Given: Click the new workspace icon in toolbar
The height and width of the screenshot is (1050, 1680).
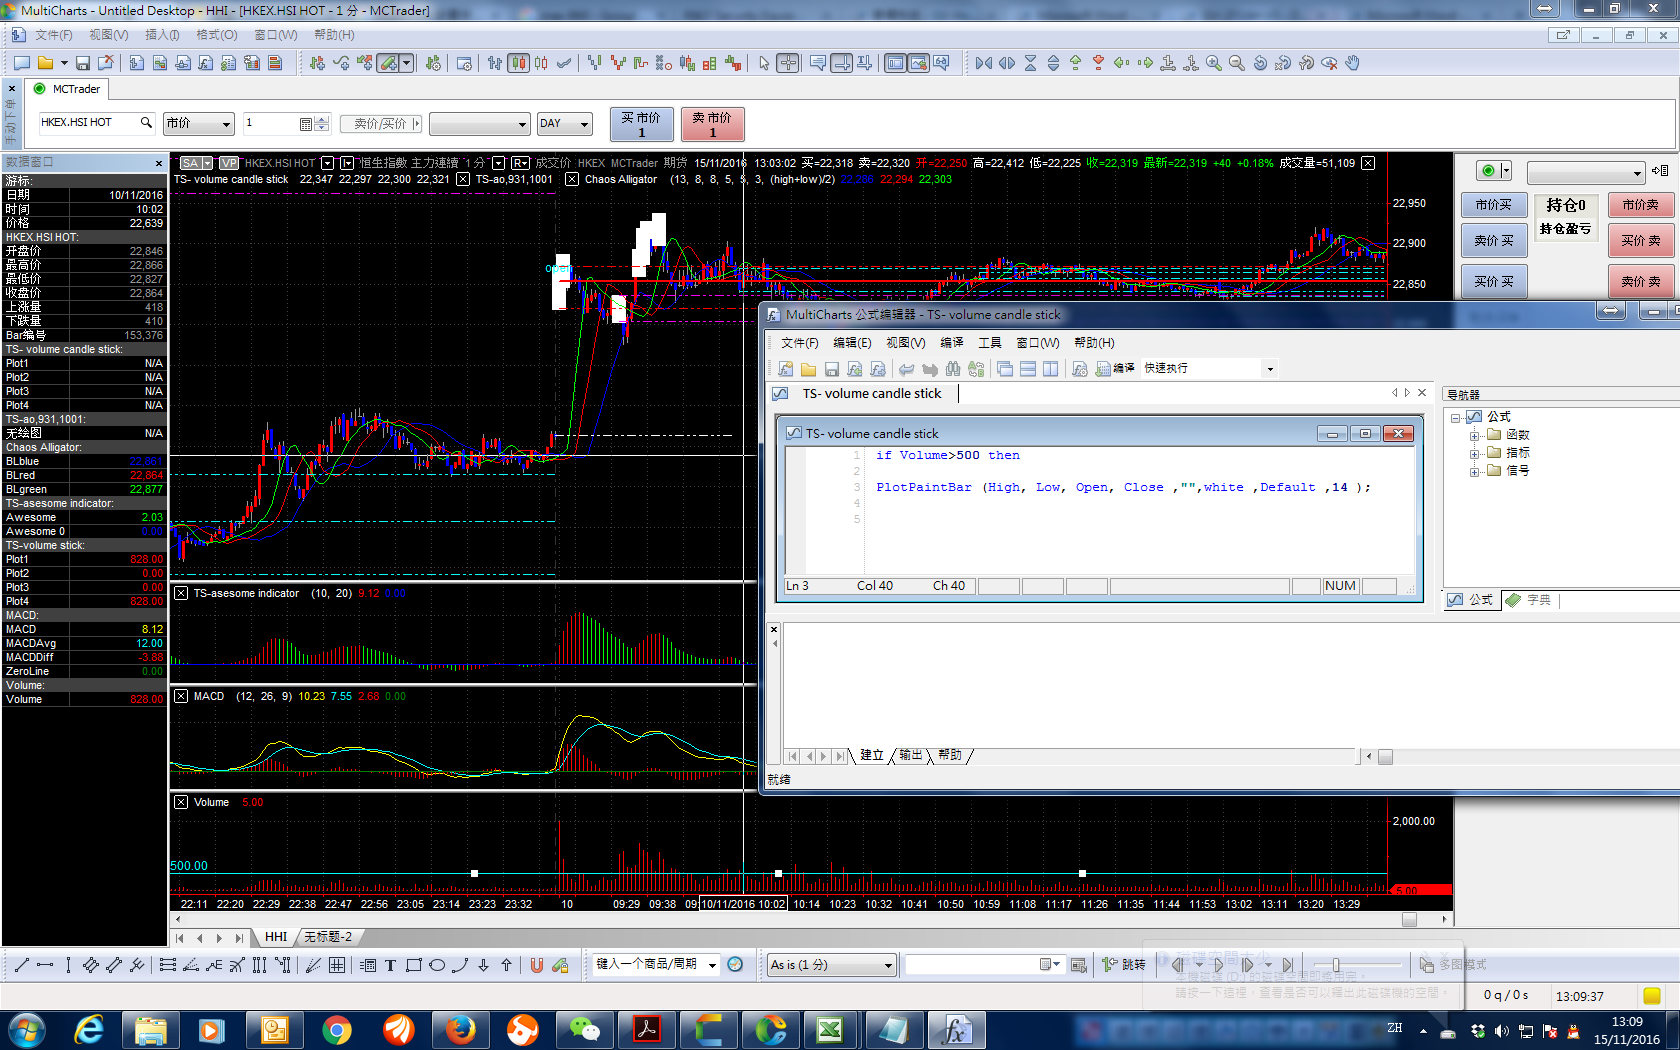Looking at the screenshot, I should (x=21, y=63).
